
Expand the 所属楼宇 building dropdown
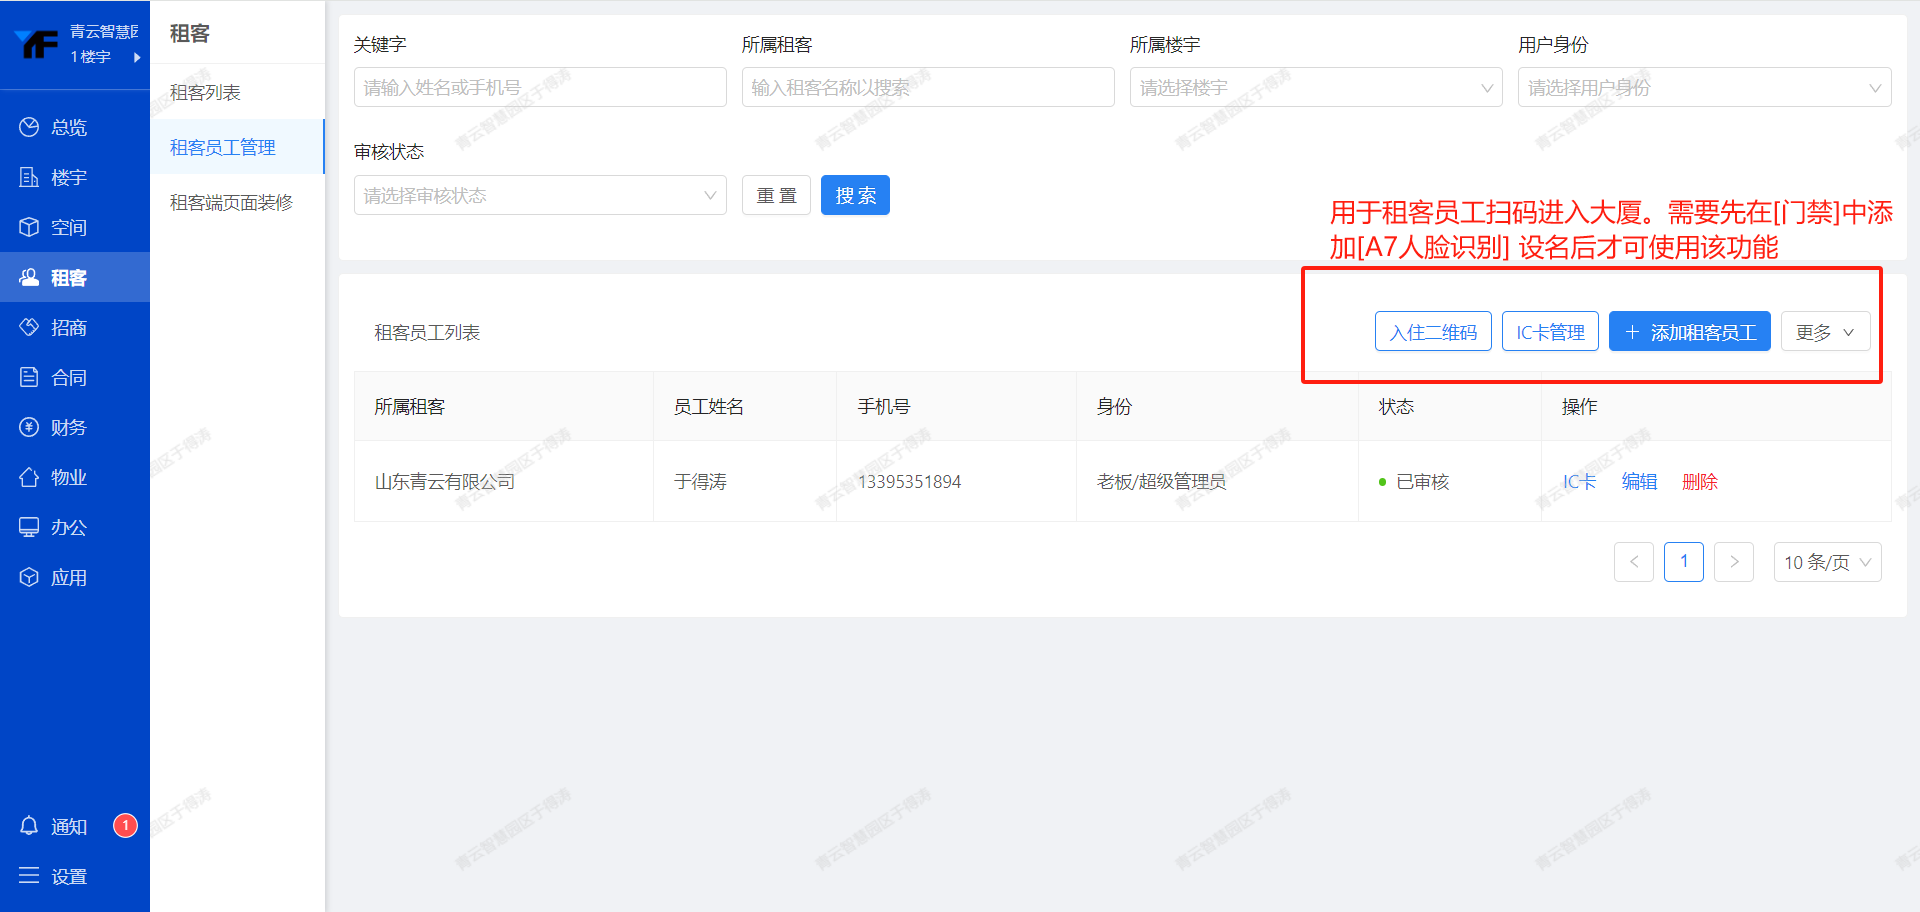1315,88
